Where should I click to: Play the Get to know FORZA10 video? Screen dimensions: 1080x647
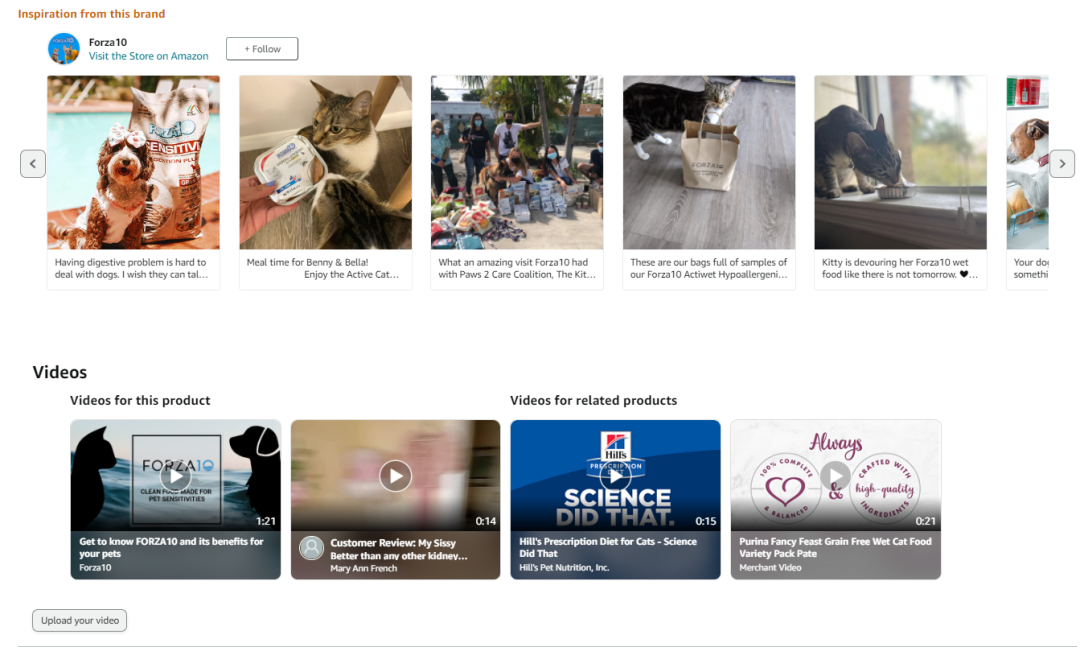(176, 475)
